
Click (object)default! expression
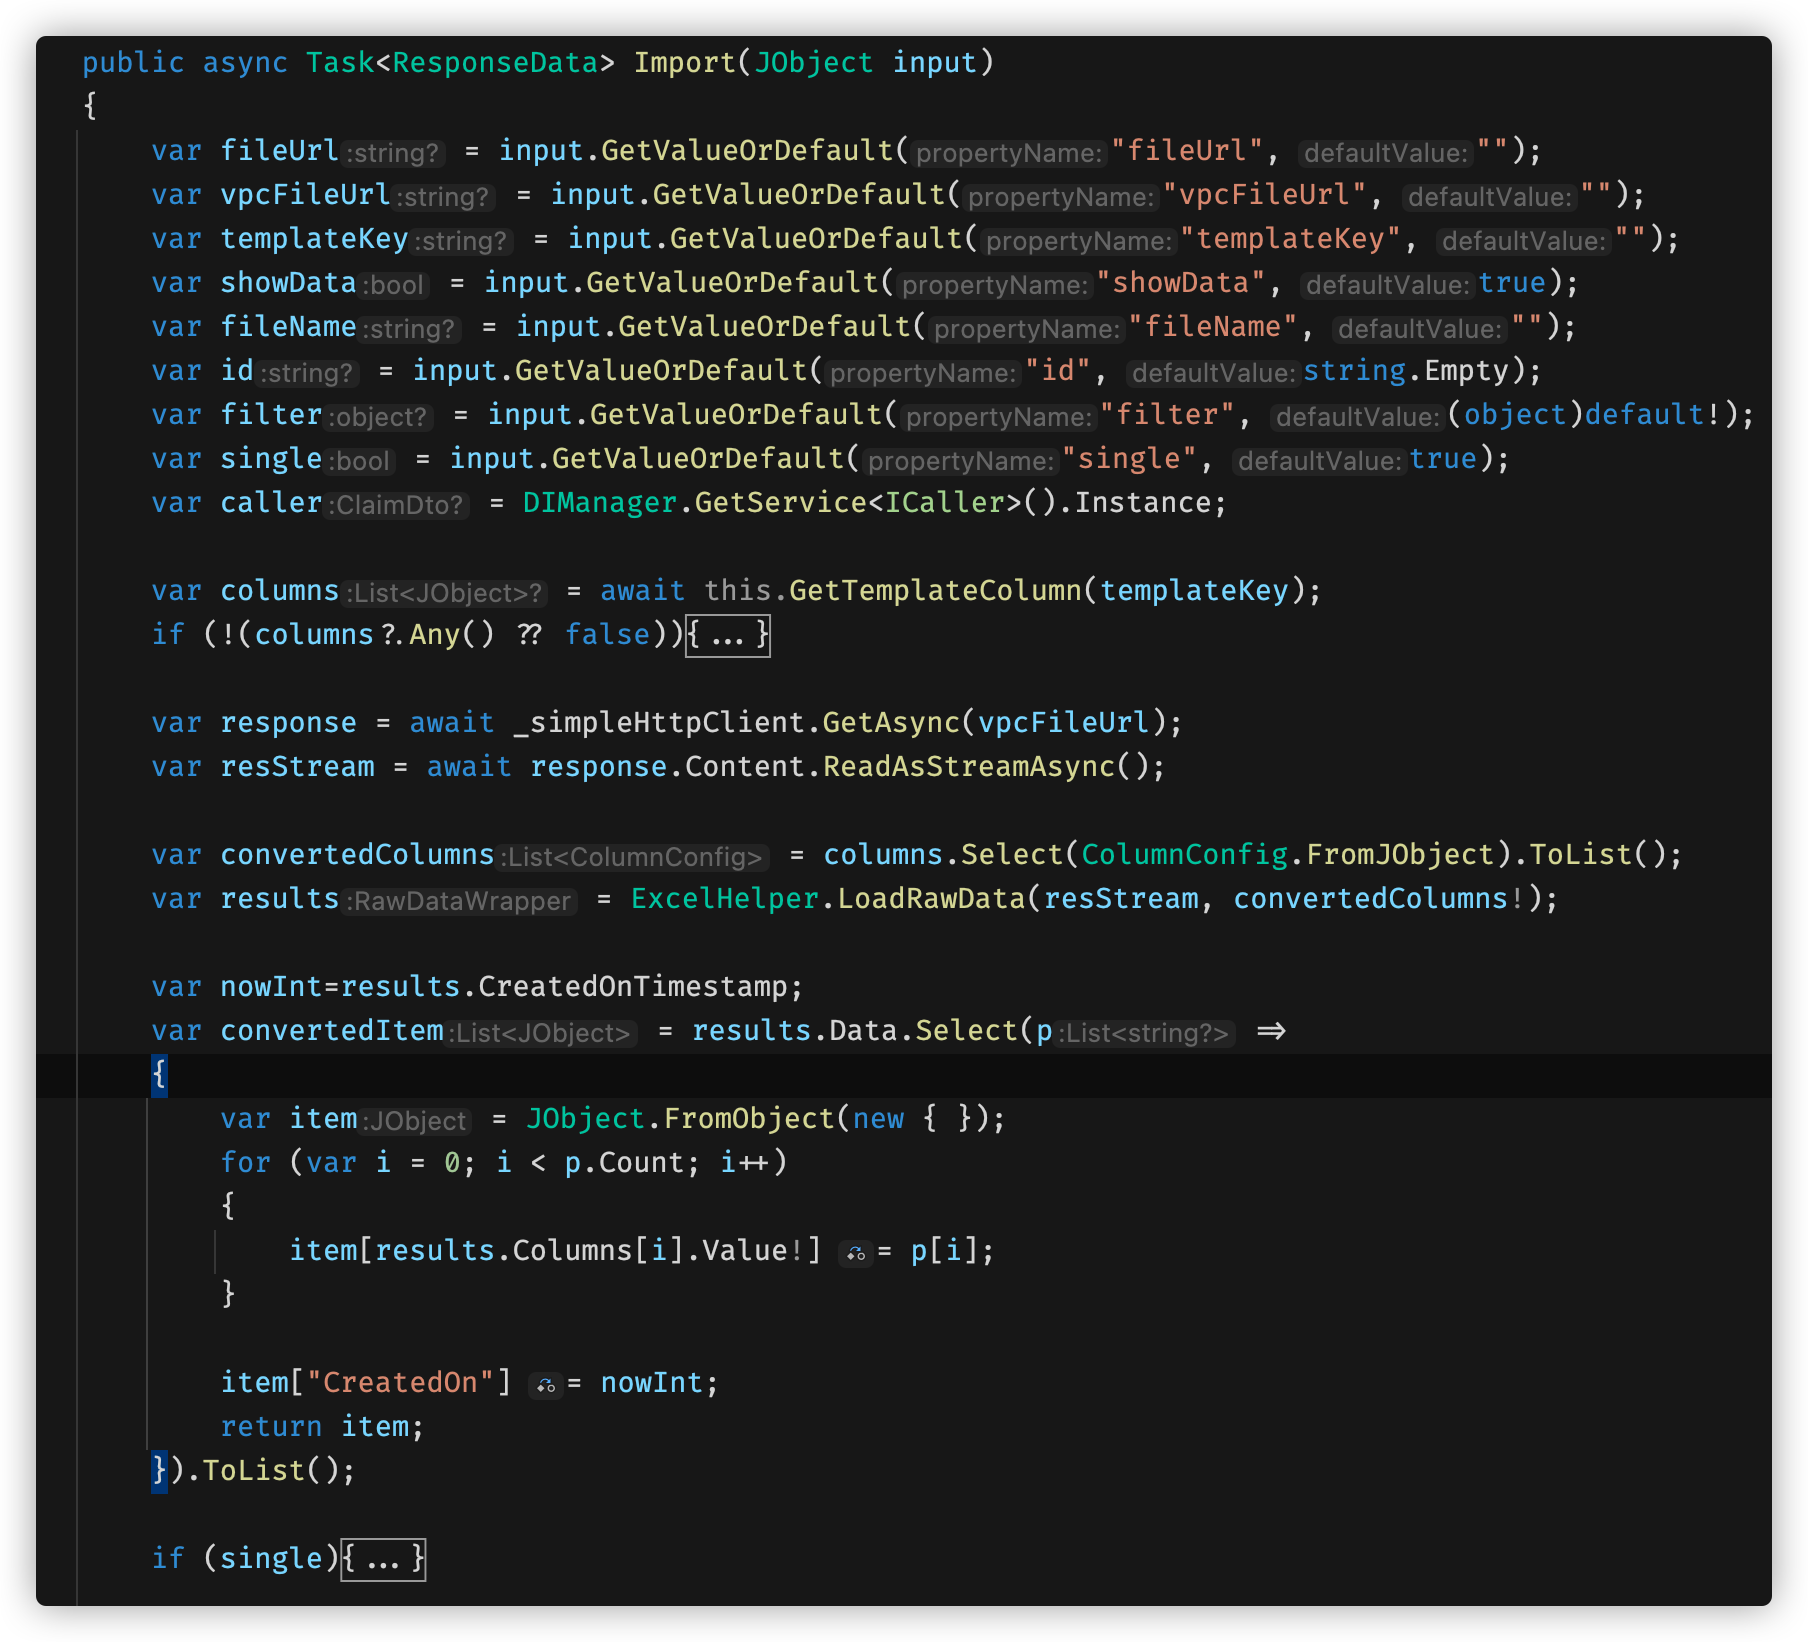coord(1584,414)
